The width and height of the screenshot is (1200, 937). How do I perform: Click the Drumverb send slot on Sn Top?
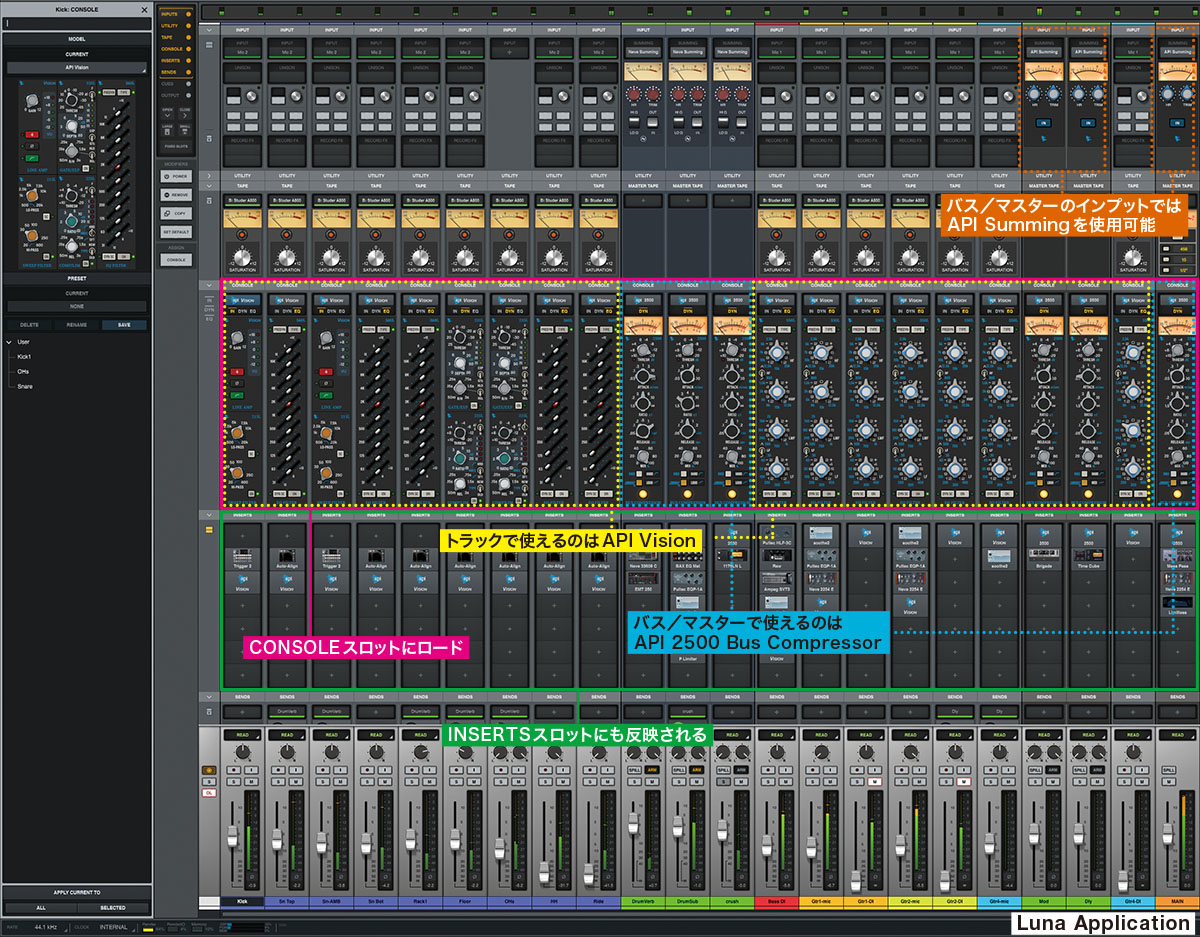click(287, 712)
